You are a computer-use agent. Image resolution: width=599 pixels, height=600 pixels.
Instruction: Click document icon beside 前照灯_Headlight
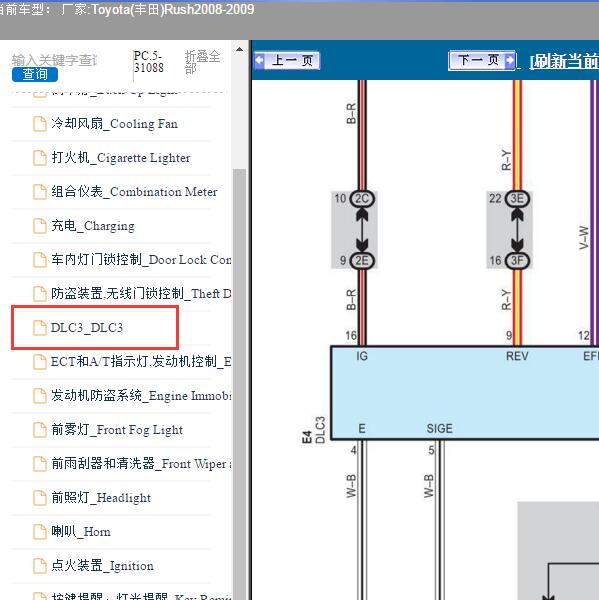40,498
